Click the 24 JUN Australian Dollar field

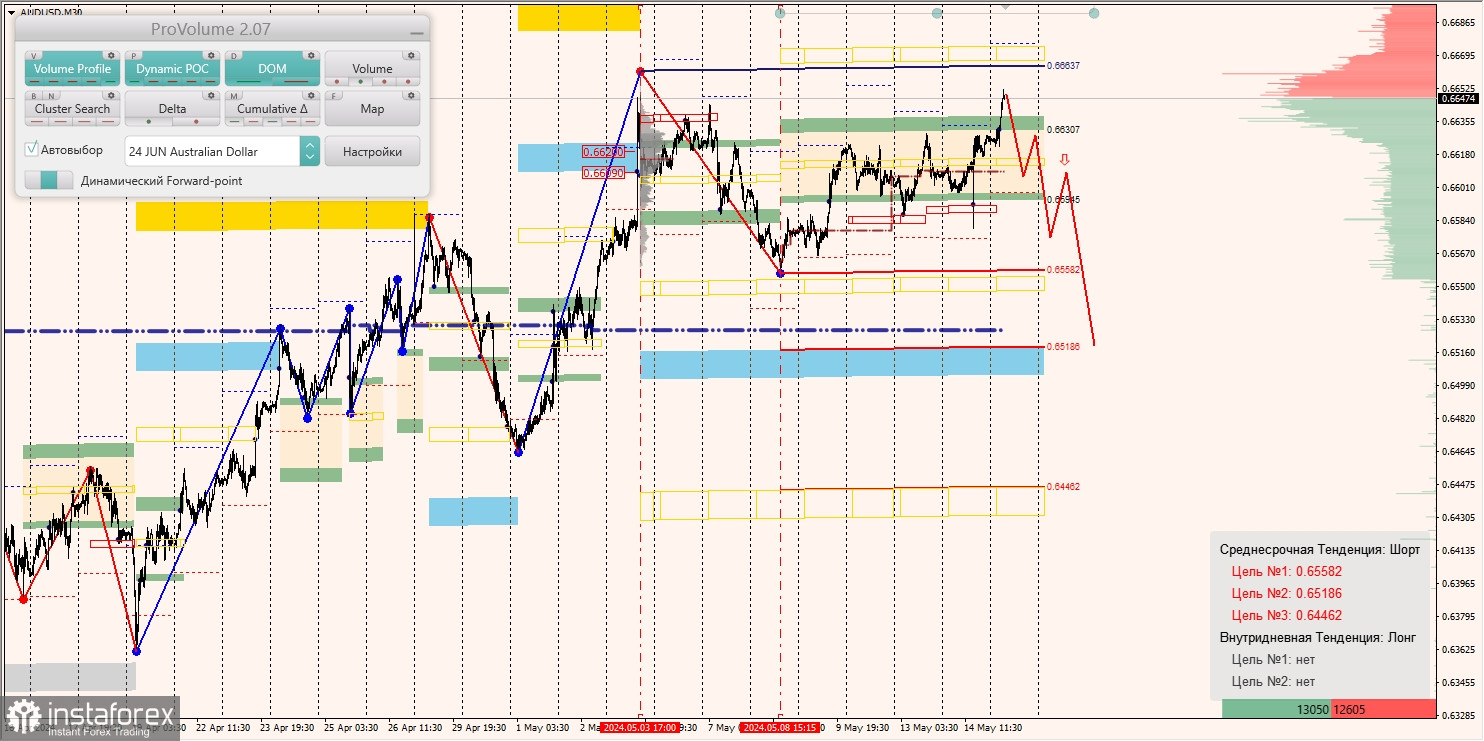coord(212,151)
